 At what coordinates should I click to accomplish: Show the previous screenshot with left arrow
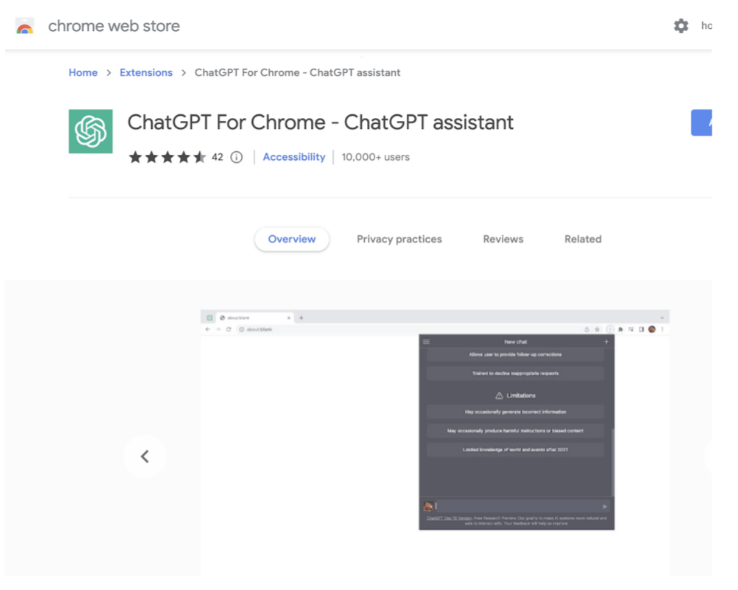tap(145, 456)
